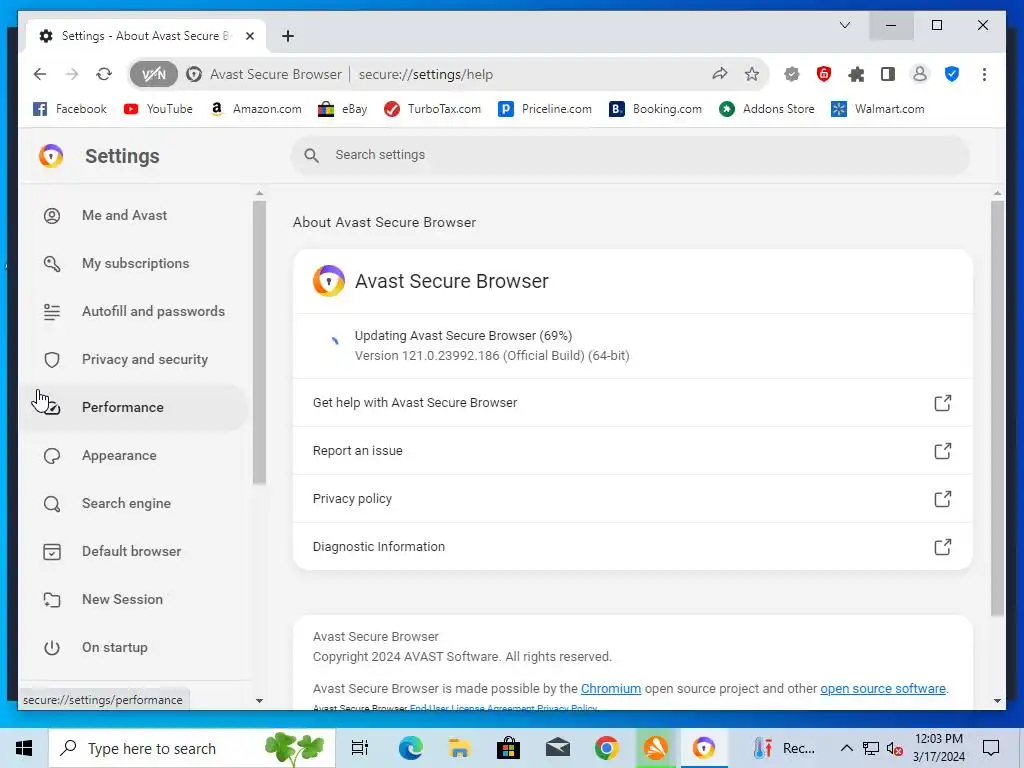Screen dimensions: 1024x768
Task: Open New Session settings
Action: click(x=134, y=600)
